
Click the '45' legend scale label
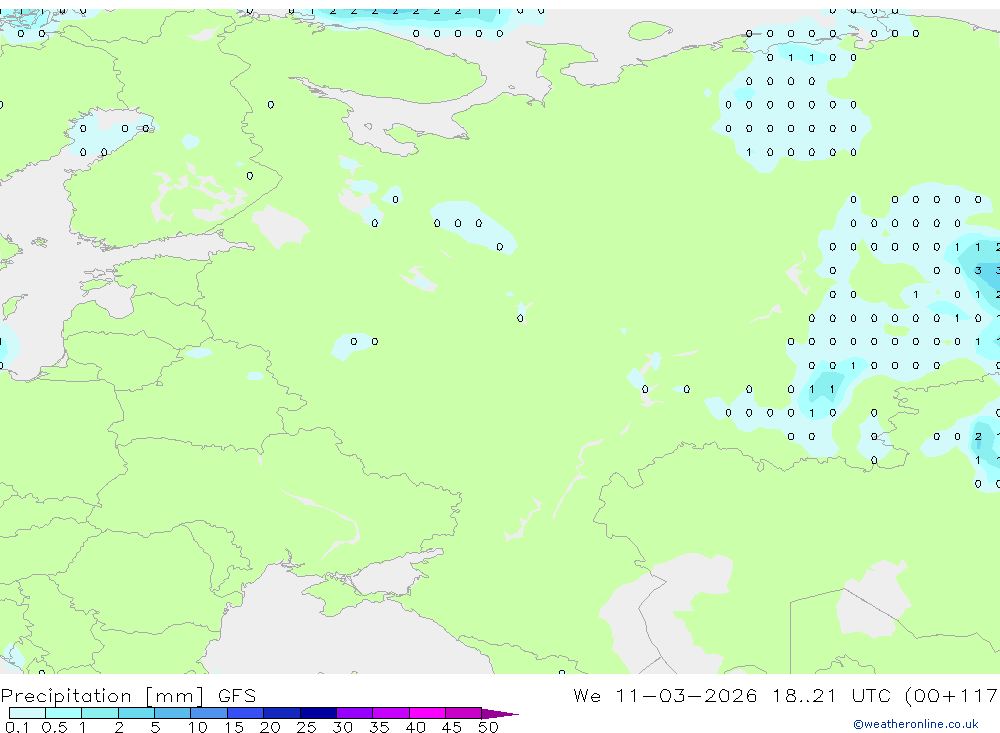[x=452, y=727]
